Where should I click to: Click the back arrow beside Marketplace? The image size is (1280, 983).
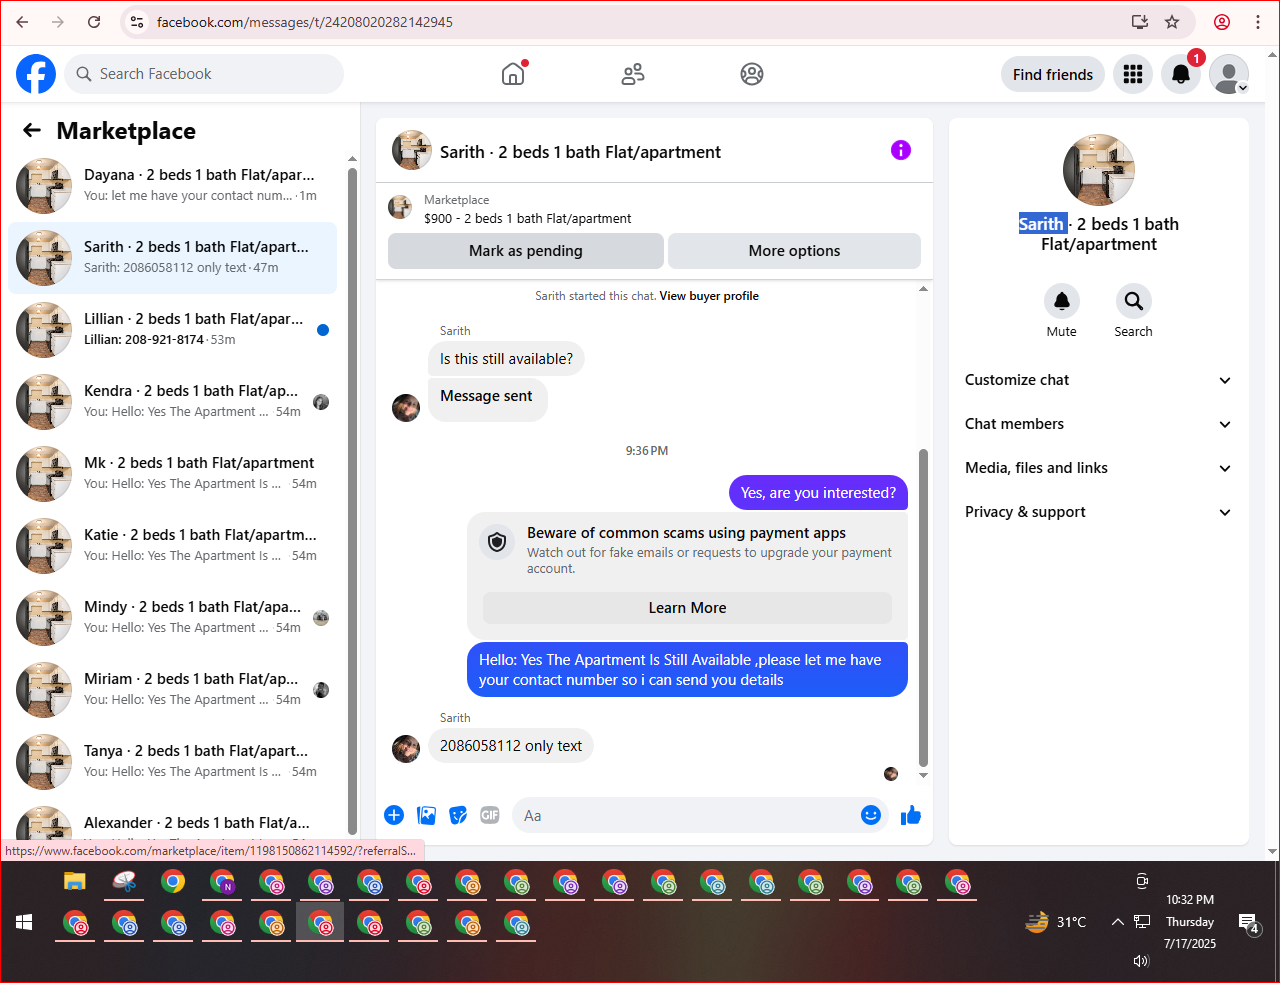[32, 130]
